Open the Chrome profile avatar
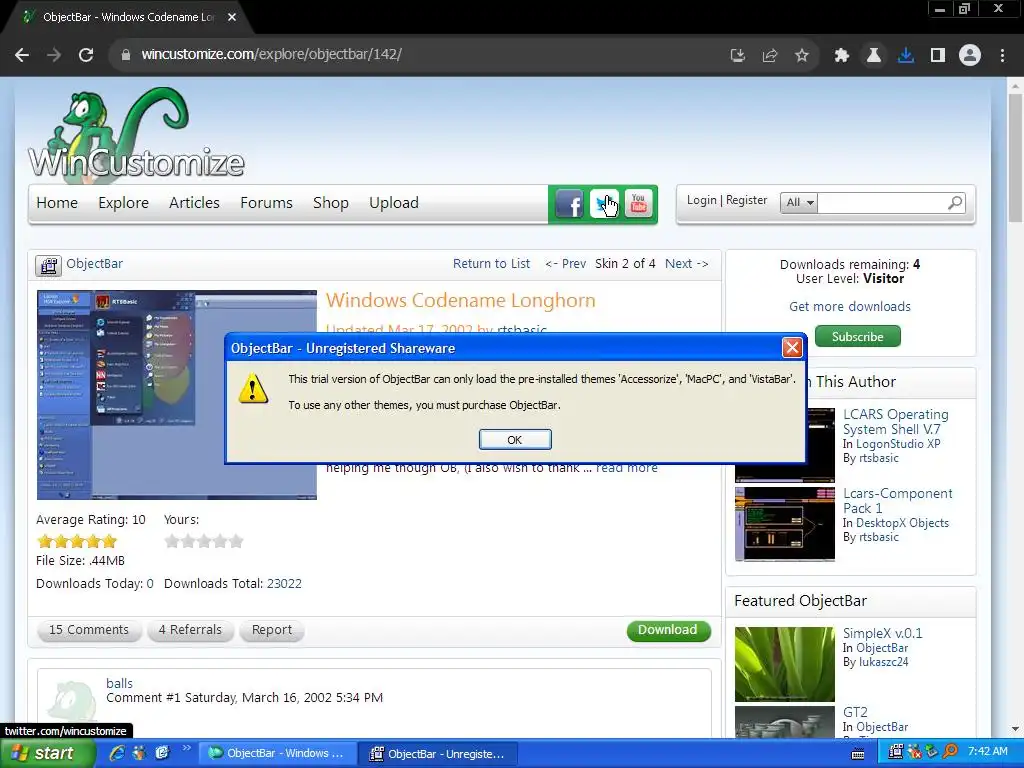1024x768 pixels. (970, 56)
